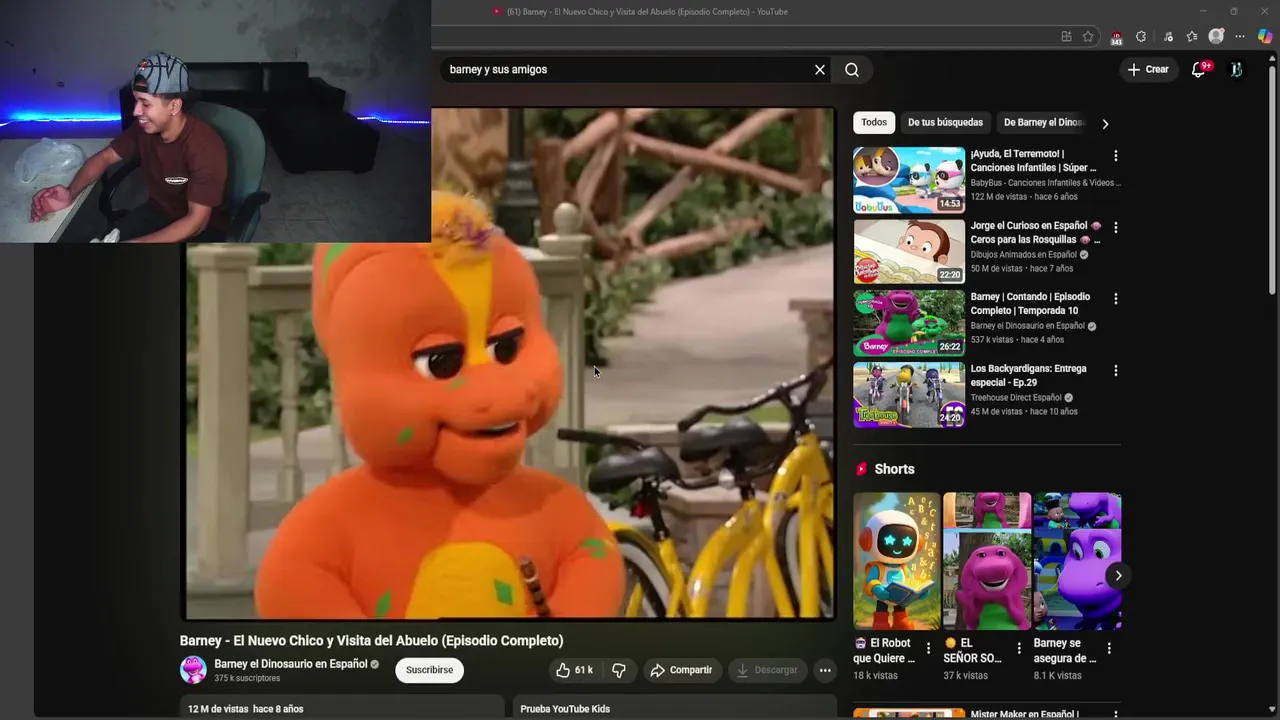Open options for EL SEÑOR SO short
1280x720 pixels.
(1019, 649)
